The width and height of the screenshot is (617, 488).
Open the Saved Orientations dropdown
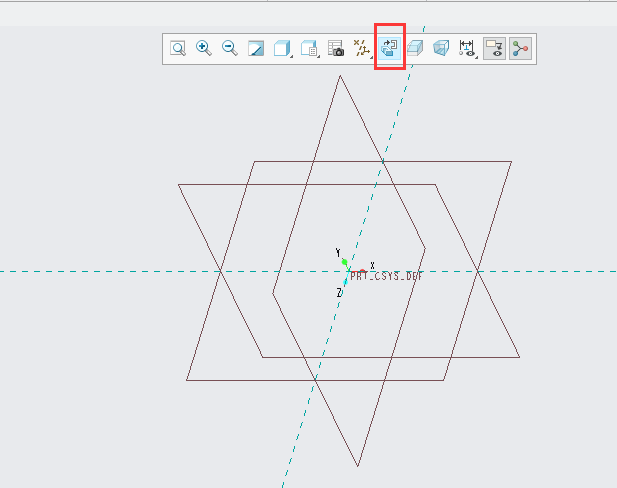point(310,49)
